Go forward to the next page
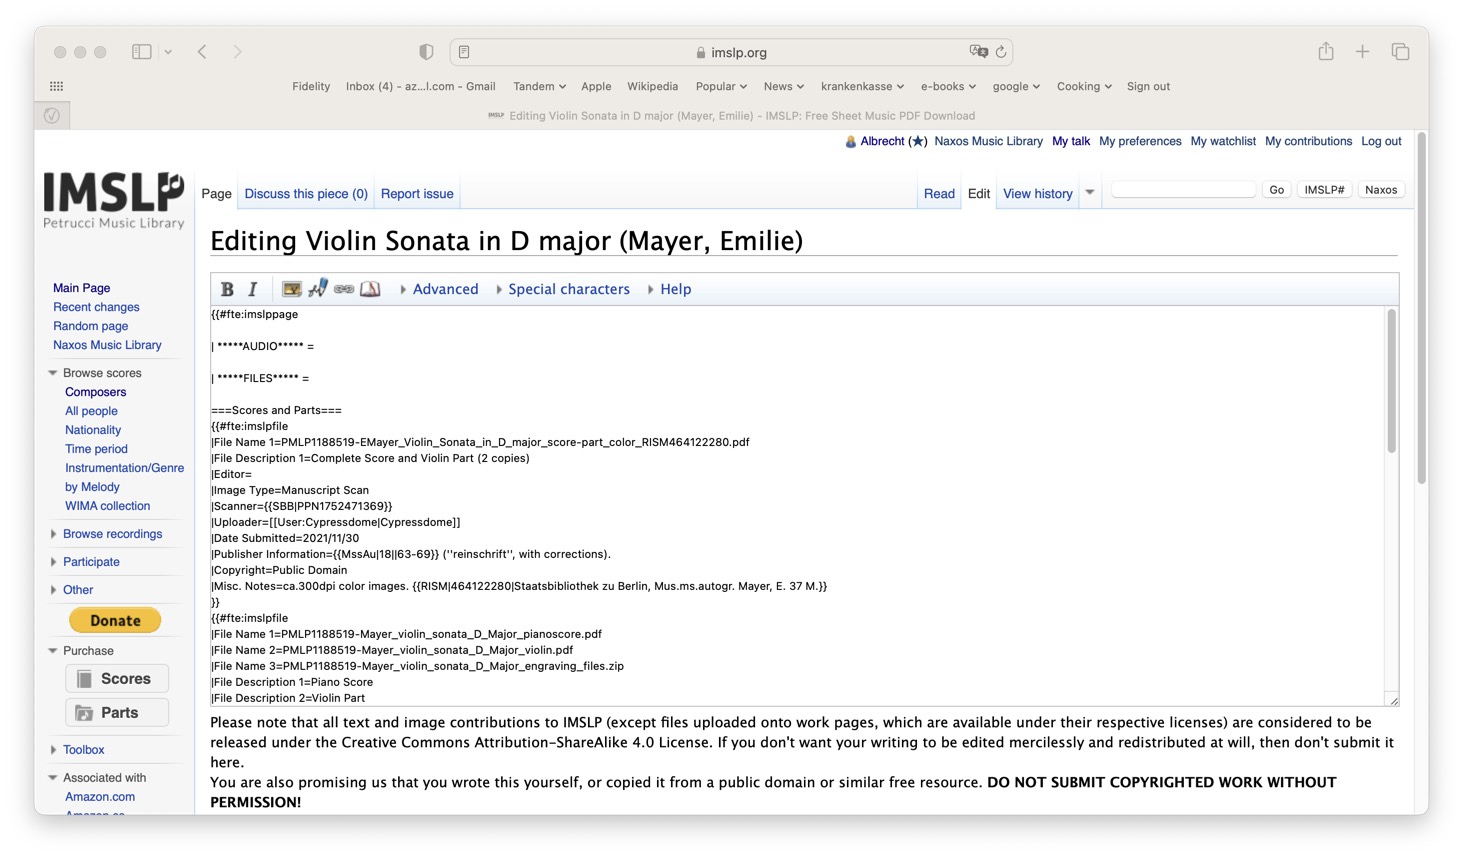This screenshot has width=1463, height=857. click(237, 52)
